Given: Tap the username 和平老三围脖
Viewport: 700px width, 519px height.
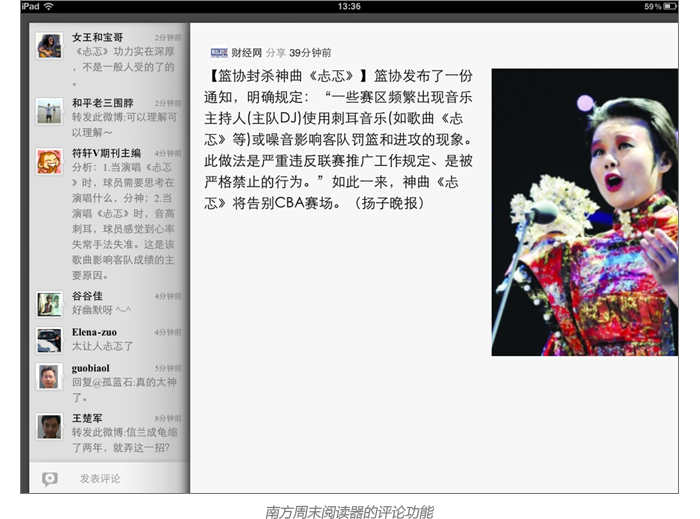Looking at the screenshot, I should 102,102.
